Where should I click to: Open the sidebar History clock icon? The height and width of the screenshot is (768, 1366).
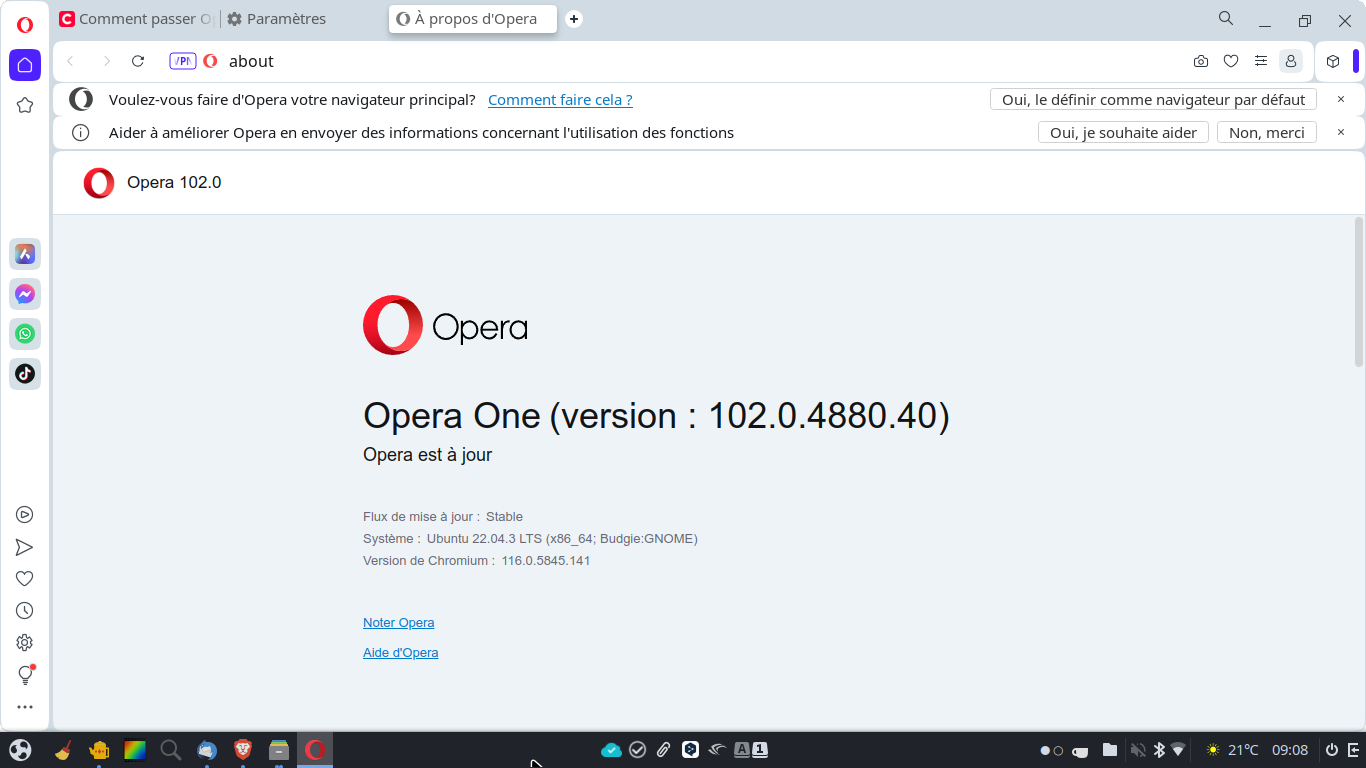(x=25, y=610)
